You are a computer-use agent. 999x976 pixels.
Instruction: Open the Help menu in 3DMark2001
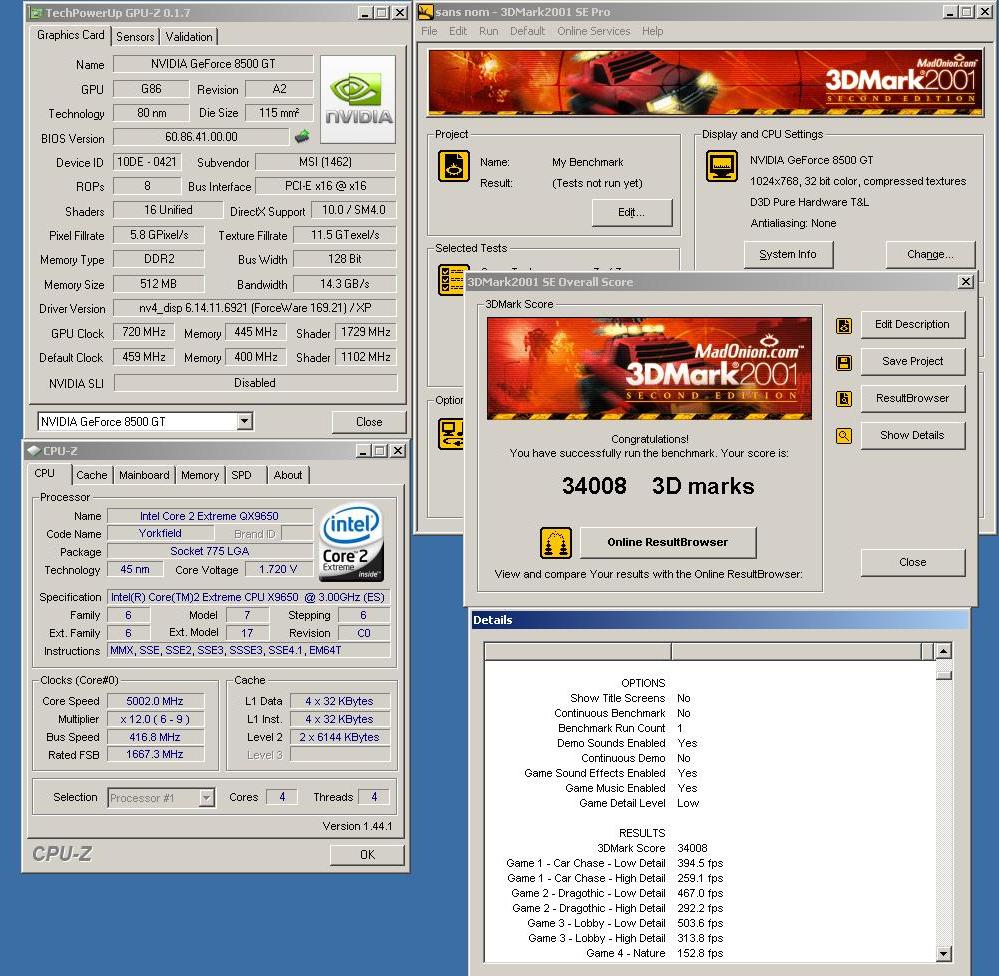[652, 31]
